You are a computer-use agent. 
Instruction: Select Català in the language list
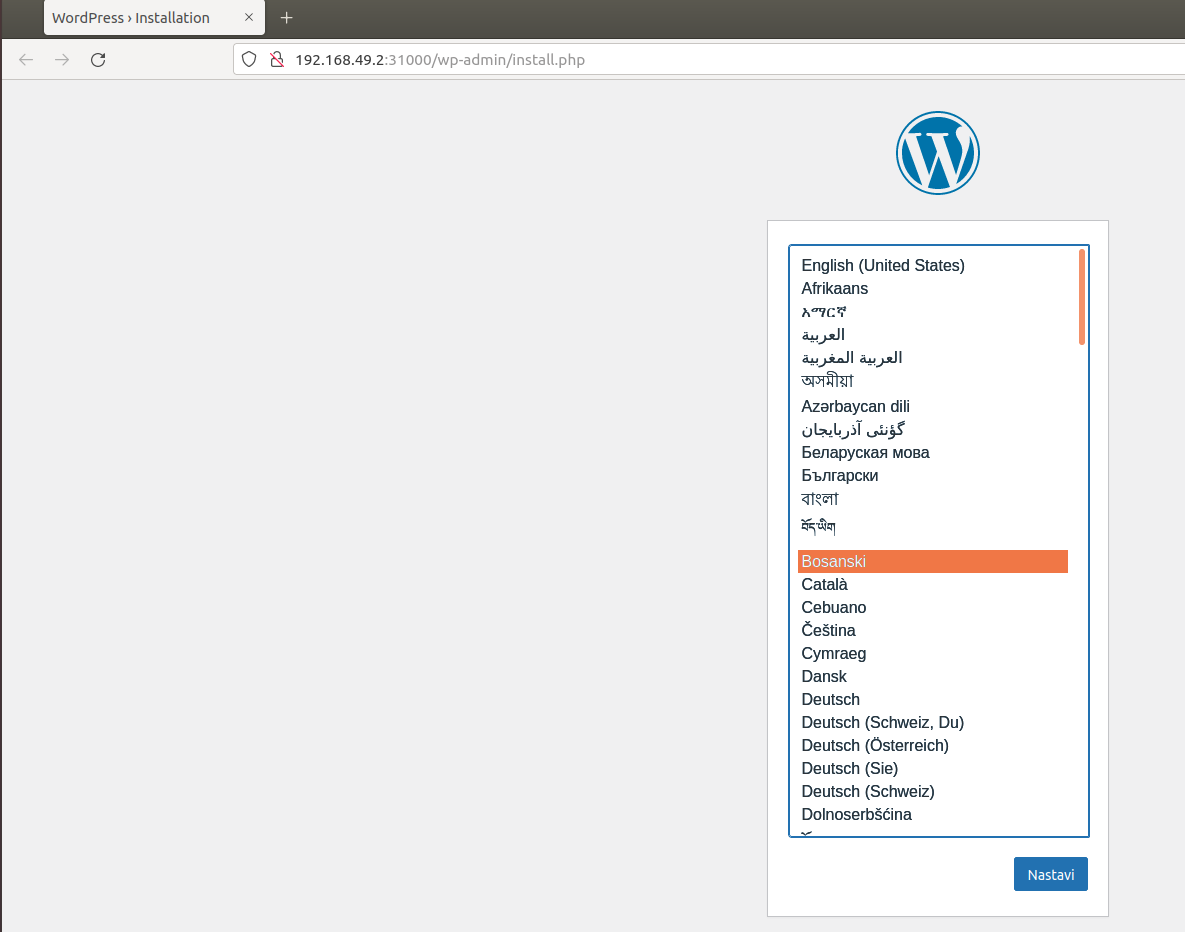click(933, 584)
